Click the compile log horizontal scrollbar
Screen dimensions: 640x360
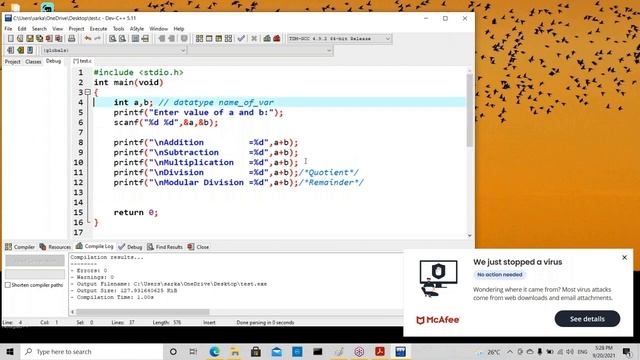tap(142, 312)
